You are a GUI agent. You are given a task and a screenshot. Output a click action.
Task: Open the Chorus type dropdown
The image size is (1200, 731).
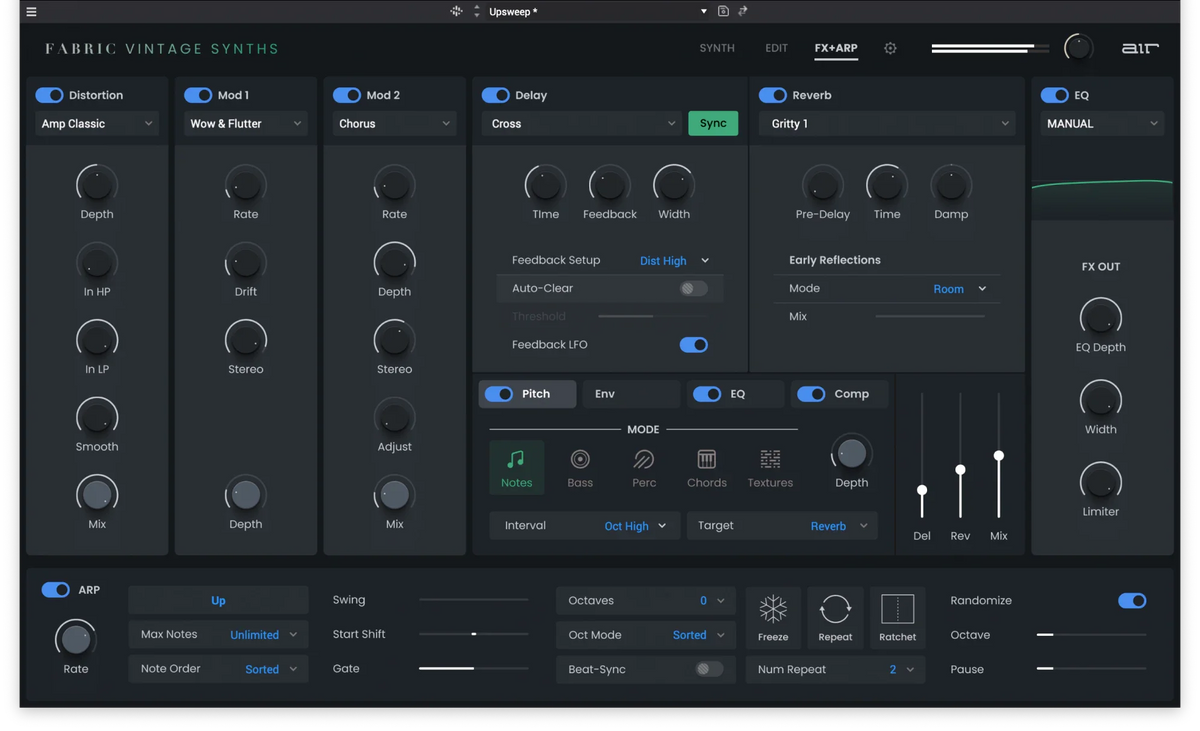[394, 124]
